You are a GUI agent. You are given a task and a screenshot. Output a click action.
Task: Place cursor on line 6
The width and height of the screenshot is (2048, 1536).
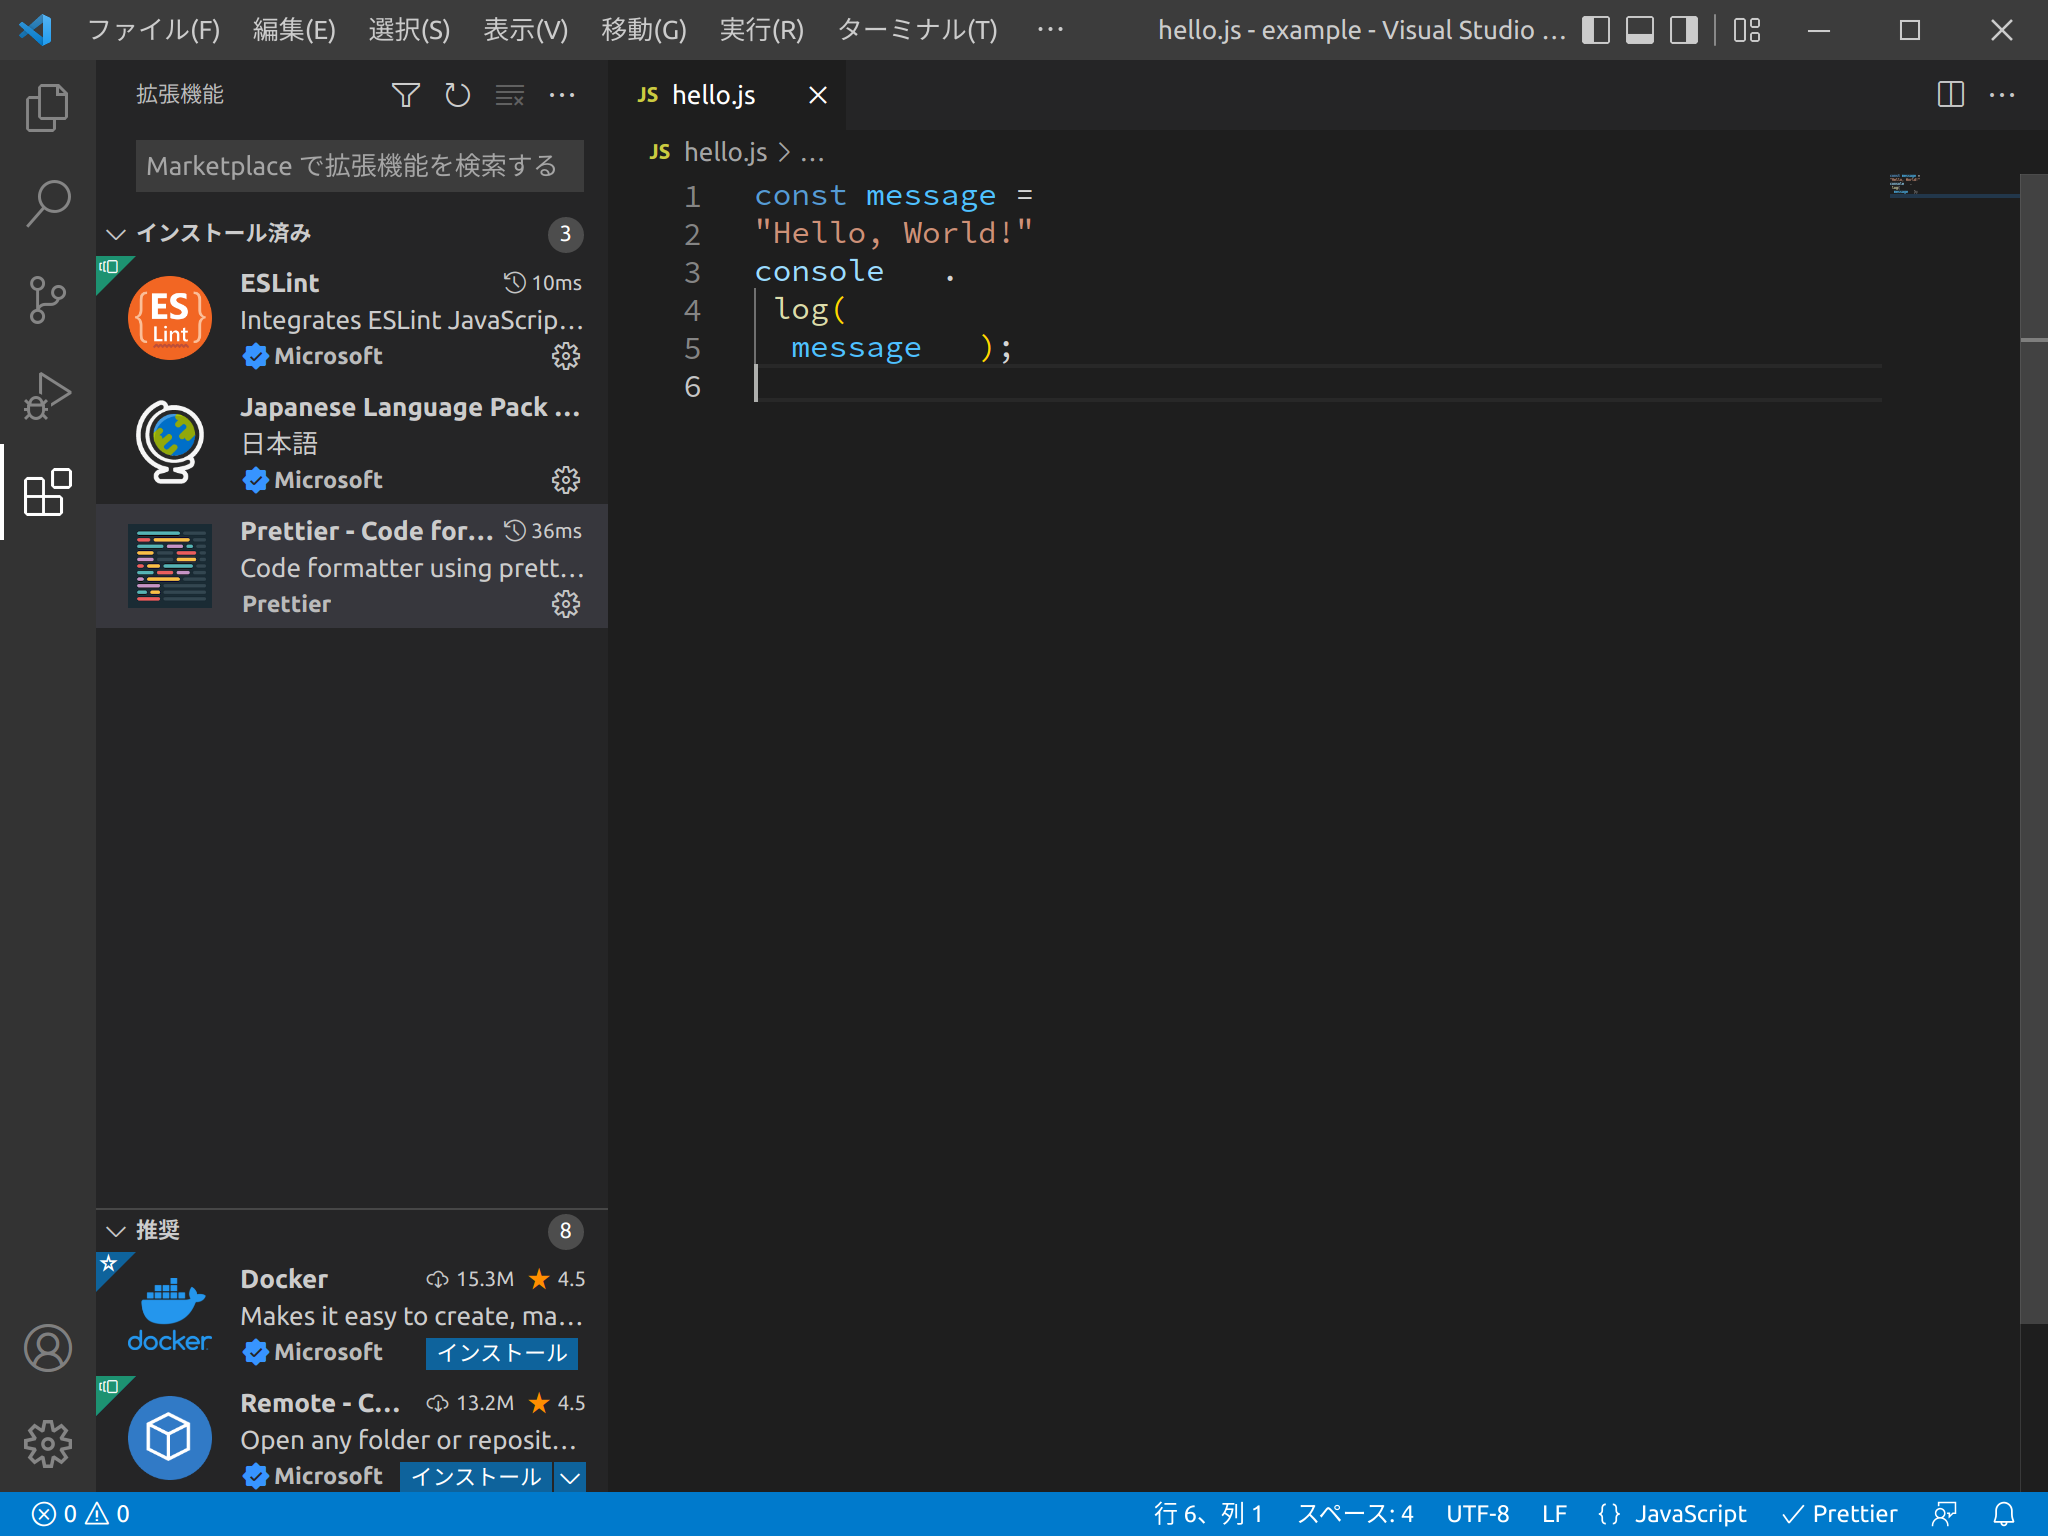pyautogui.click(x=1318, y=386)
